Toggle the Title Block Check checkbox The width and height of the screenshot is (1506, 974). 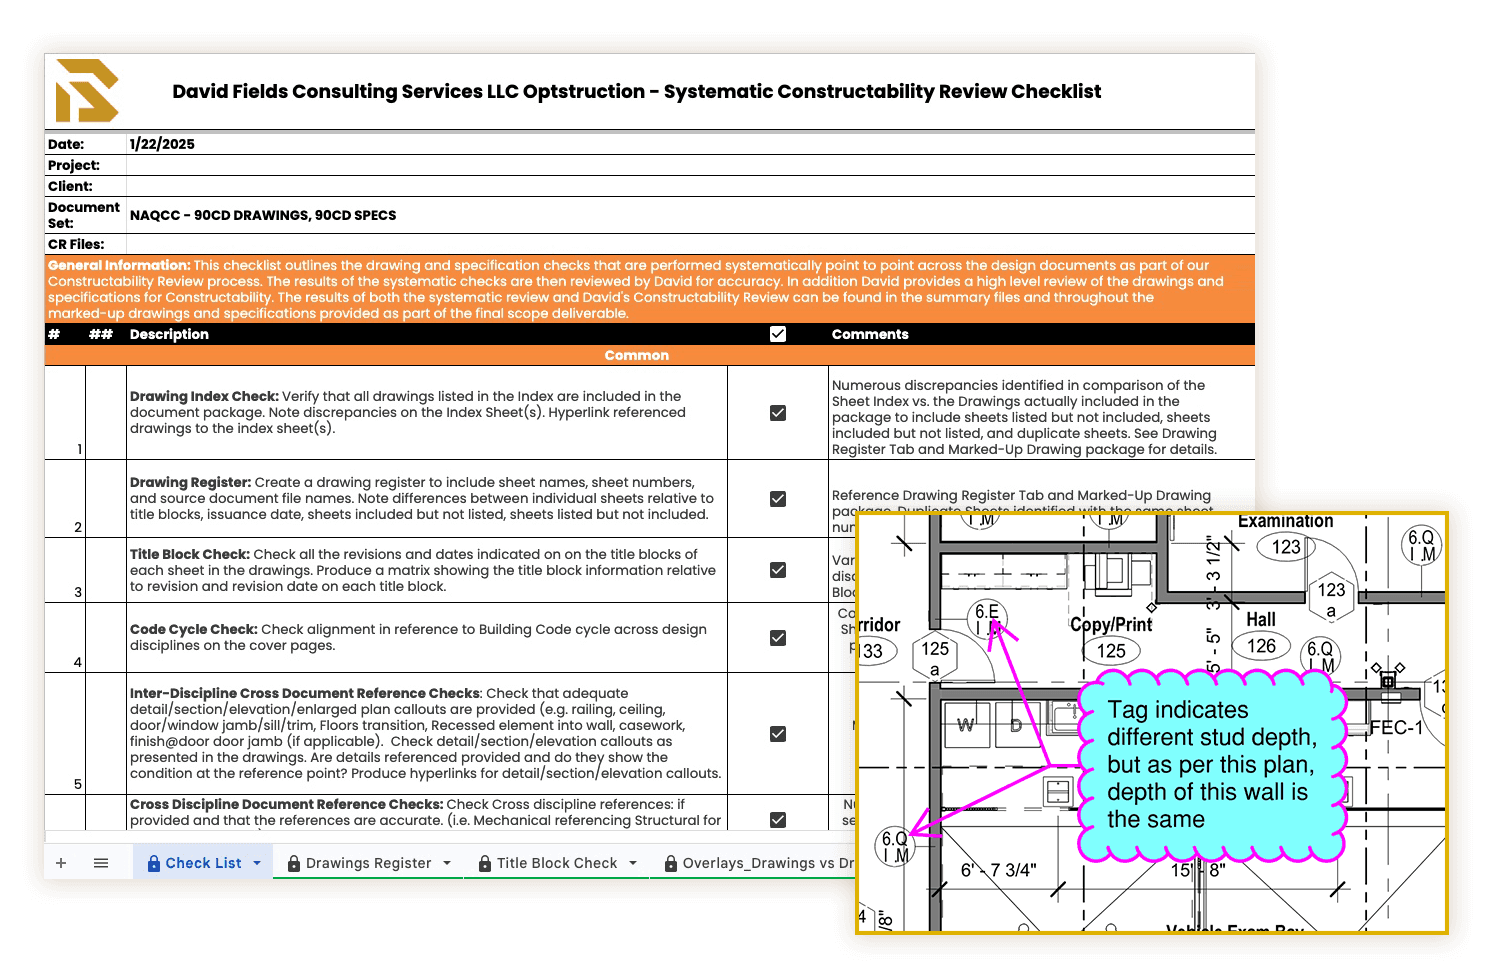(x=778, y=570)
